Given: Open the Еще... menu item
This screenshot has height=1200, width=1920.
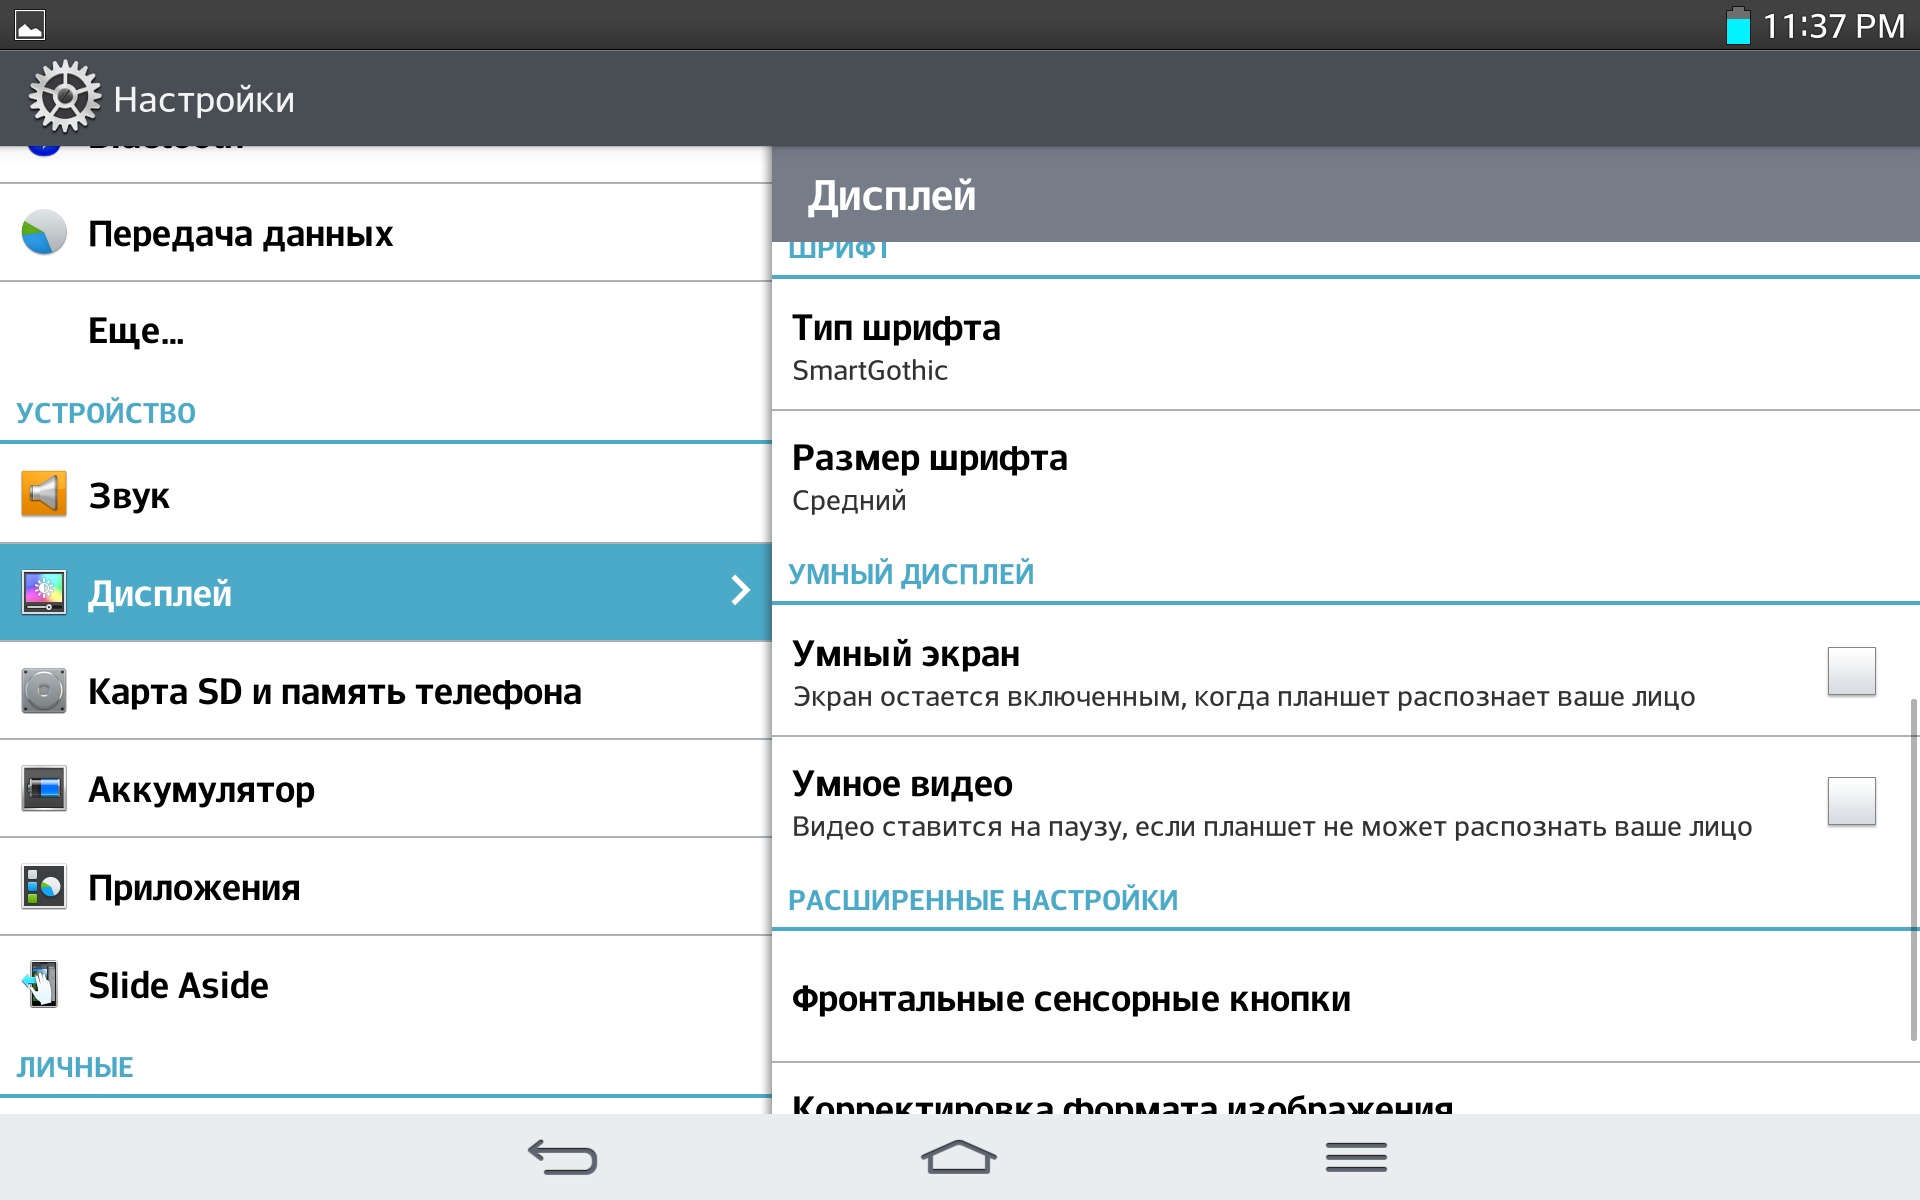Looking at the screenshot, I should (136, 331).
